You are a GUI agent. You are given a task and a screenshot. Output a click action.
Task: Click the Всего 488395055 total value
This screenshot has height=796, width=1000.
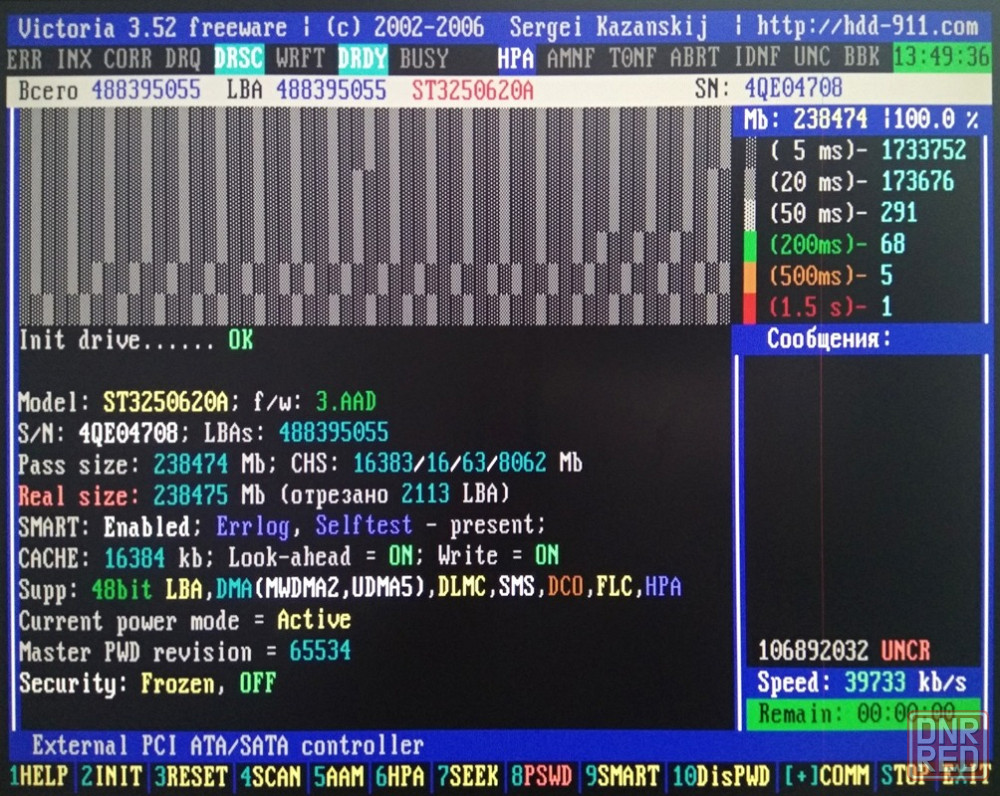[109, 90]
